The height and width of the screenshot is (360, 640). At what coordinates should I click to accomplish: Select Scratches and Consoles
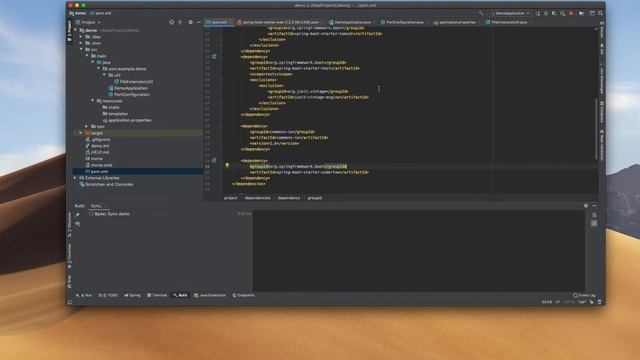[x=106, y=184]
